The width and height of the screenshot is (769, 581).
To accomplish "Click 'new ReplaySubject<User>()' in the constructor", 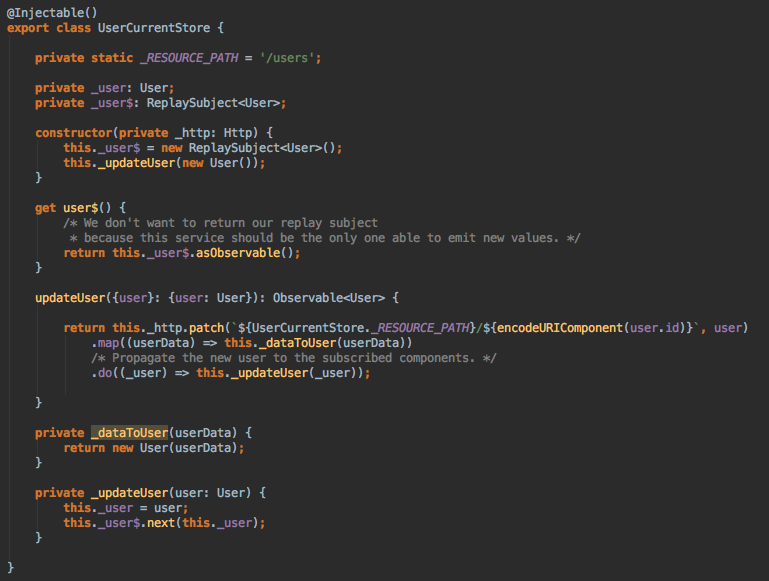I will point(248,148).
